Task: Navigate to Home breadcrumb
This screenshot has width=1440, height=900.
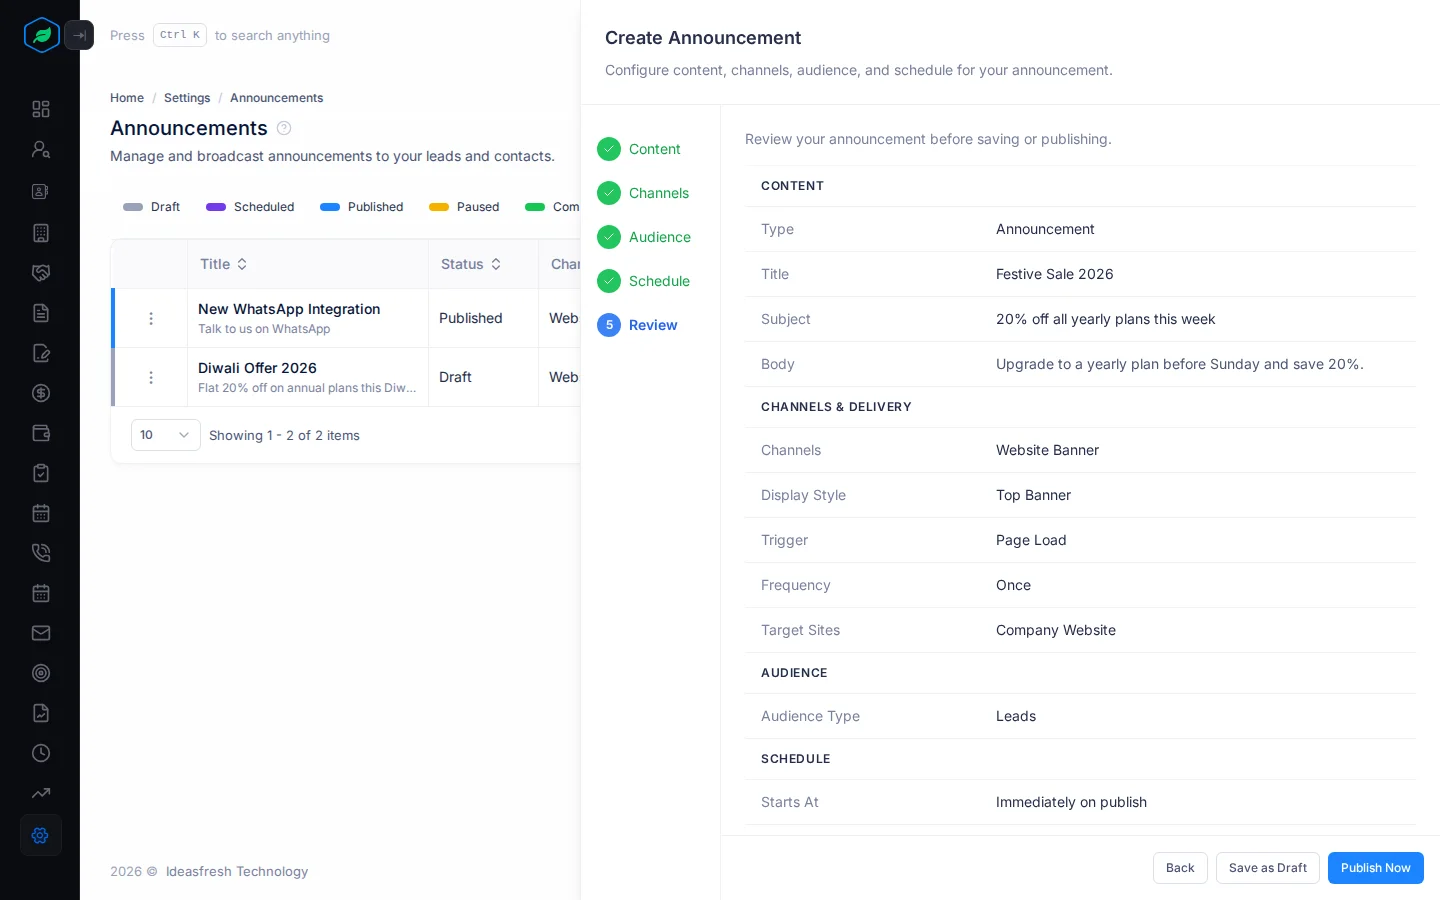Action: tap(127, 98)
